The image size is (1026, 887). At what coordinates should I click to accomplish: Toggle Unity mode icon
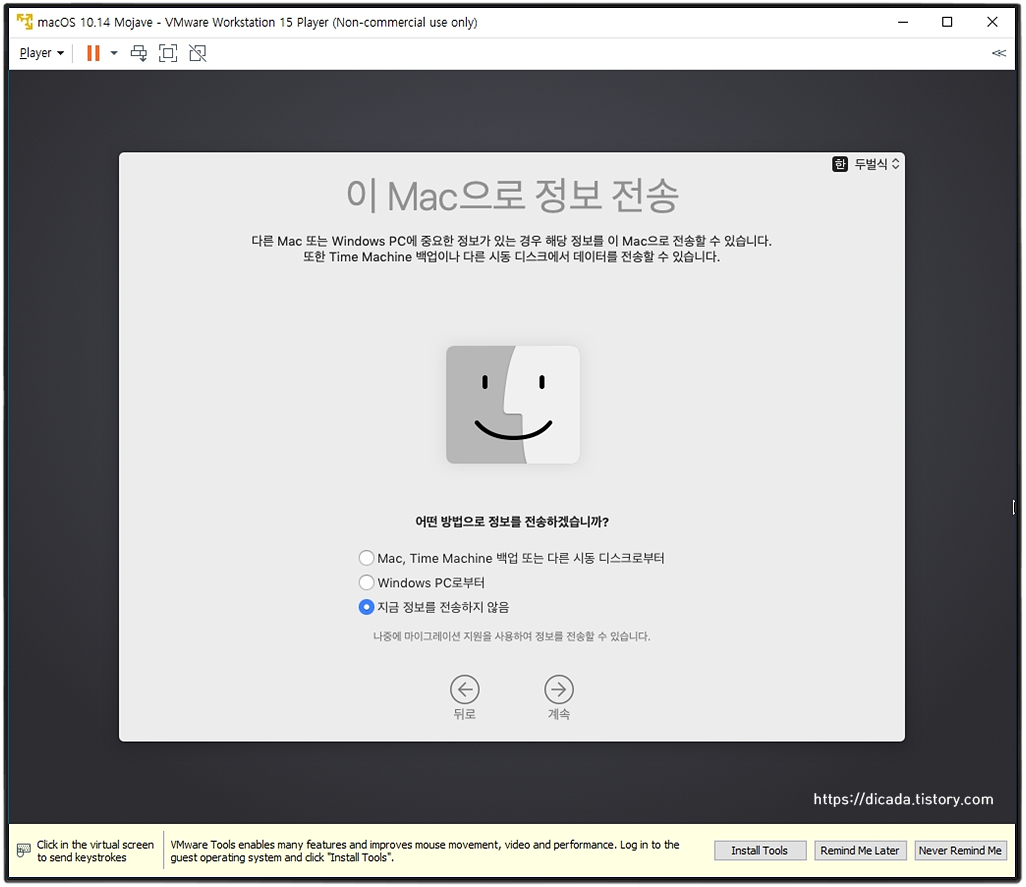pyautogui.click(x=198, y=53)
